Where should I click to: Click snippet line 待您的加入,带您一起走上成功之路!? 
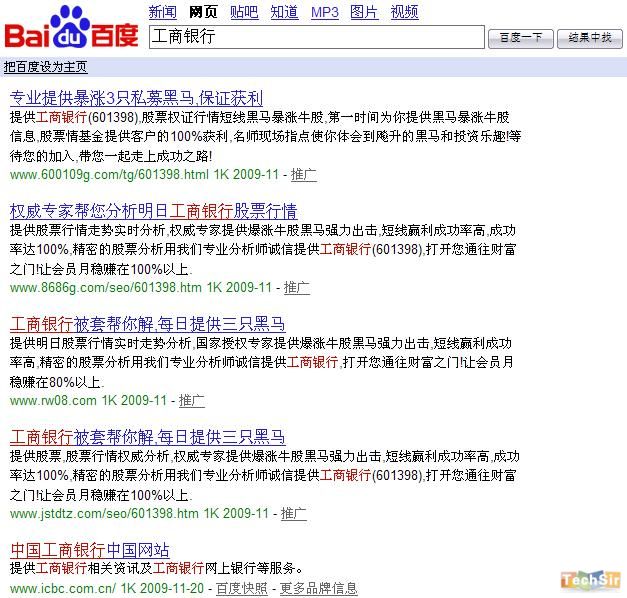[x=111, y=156]
